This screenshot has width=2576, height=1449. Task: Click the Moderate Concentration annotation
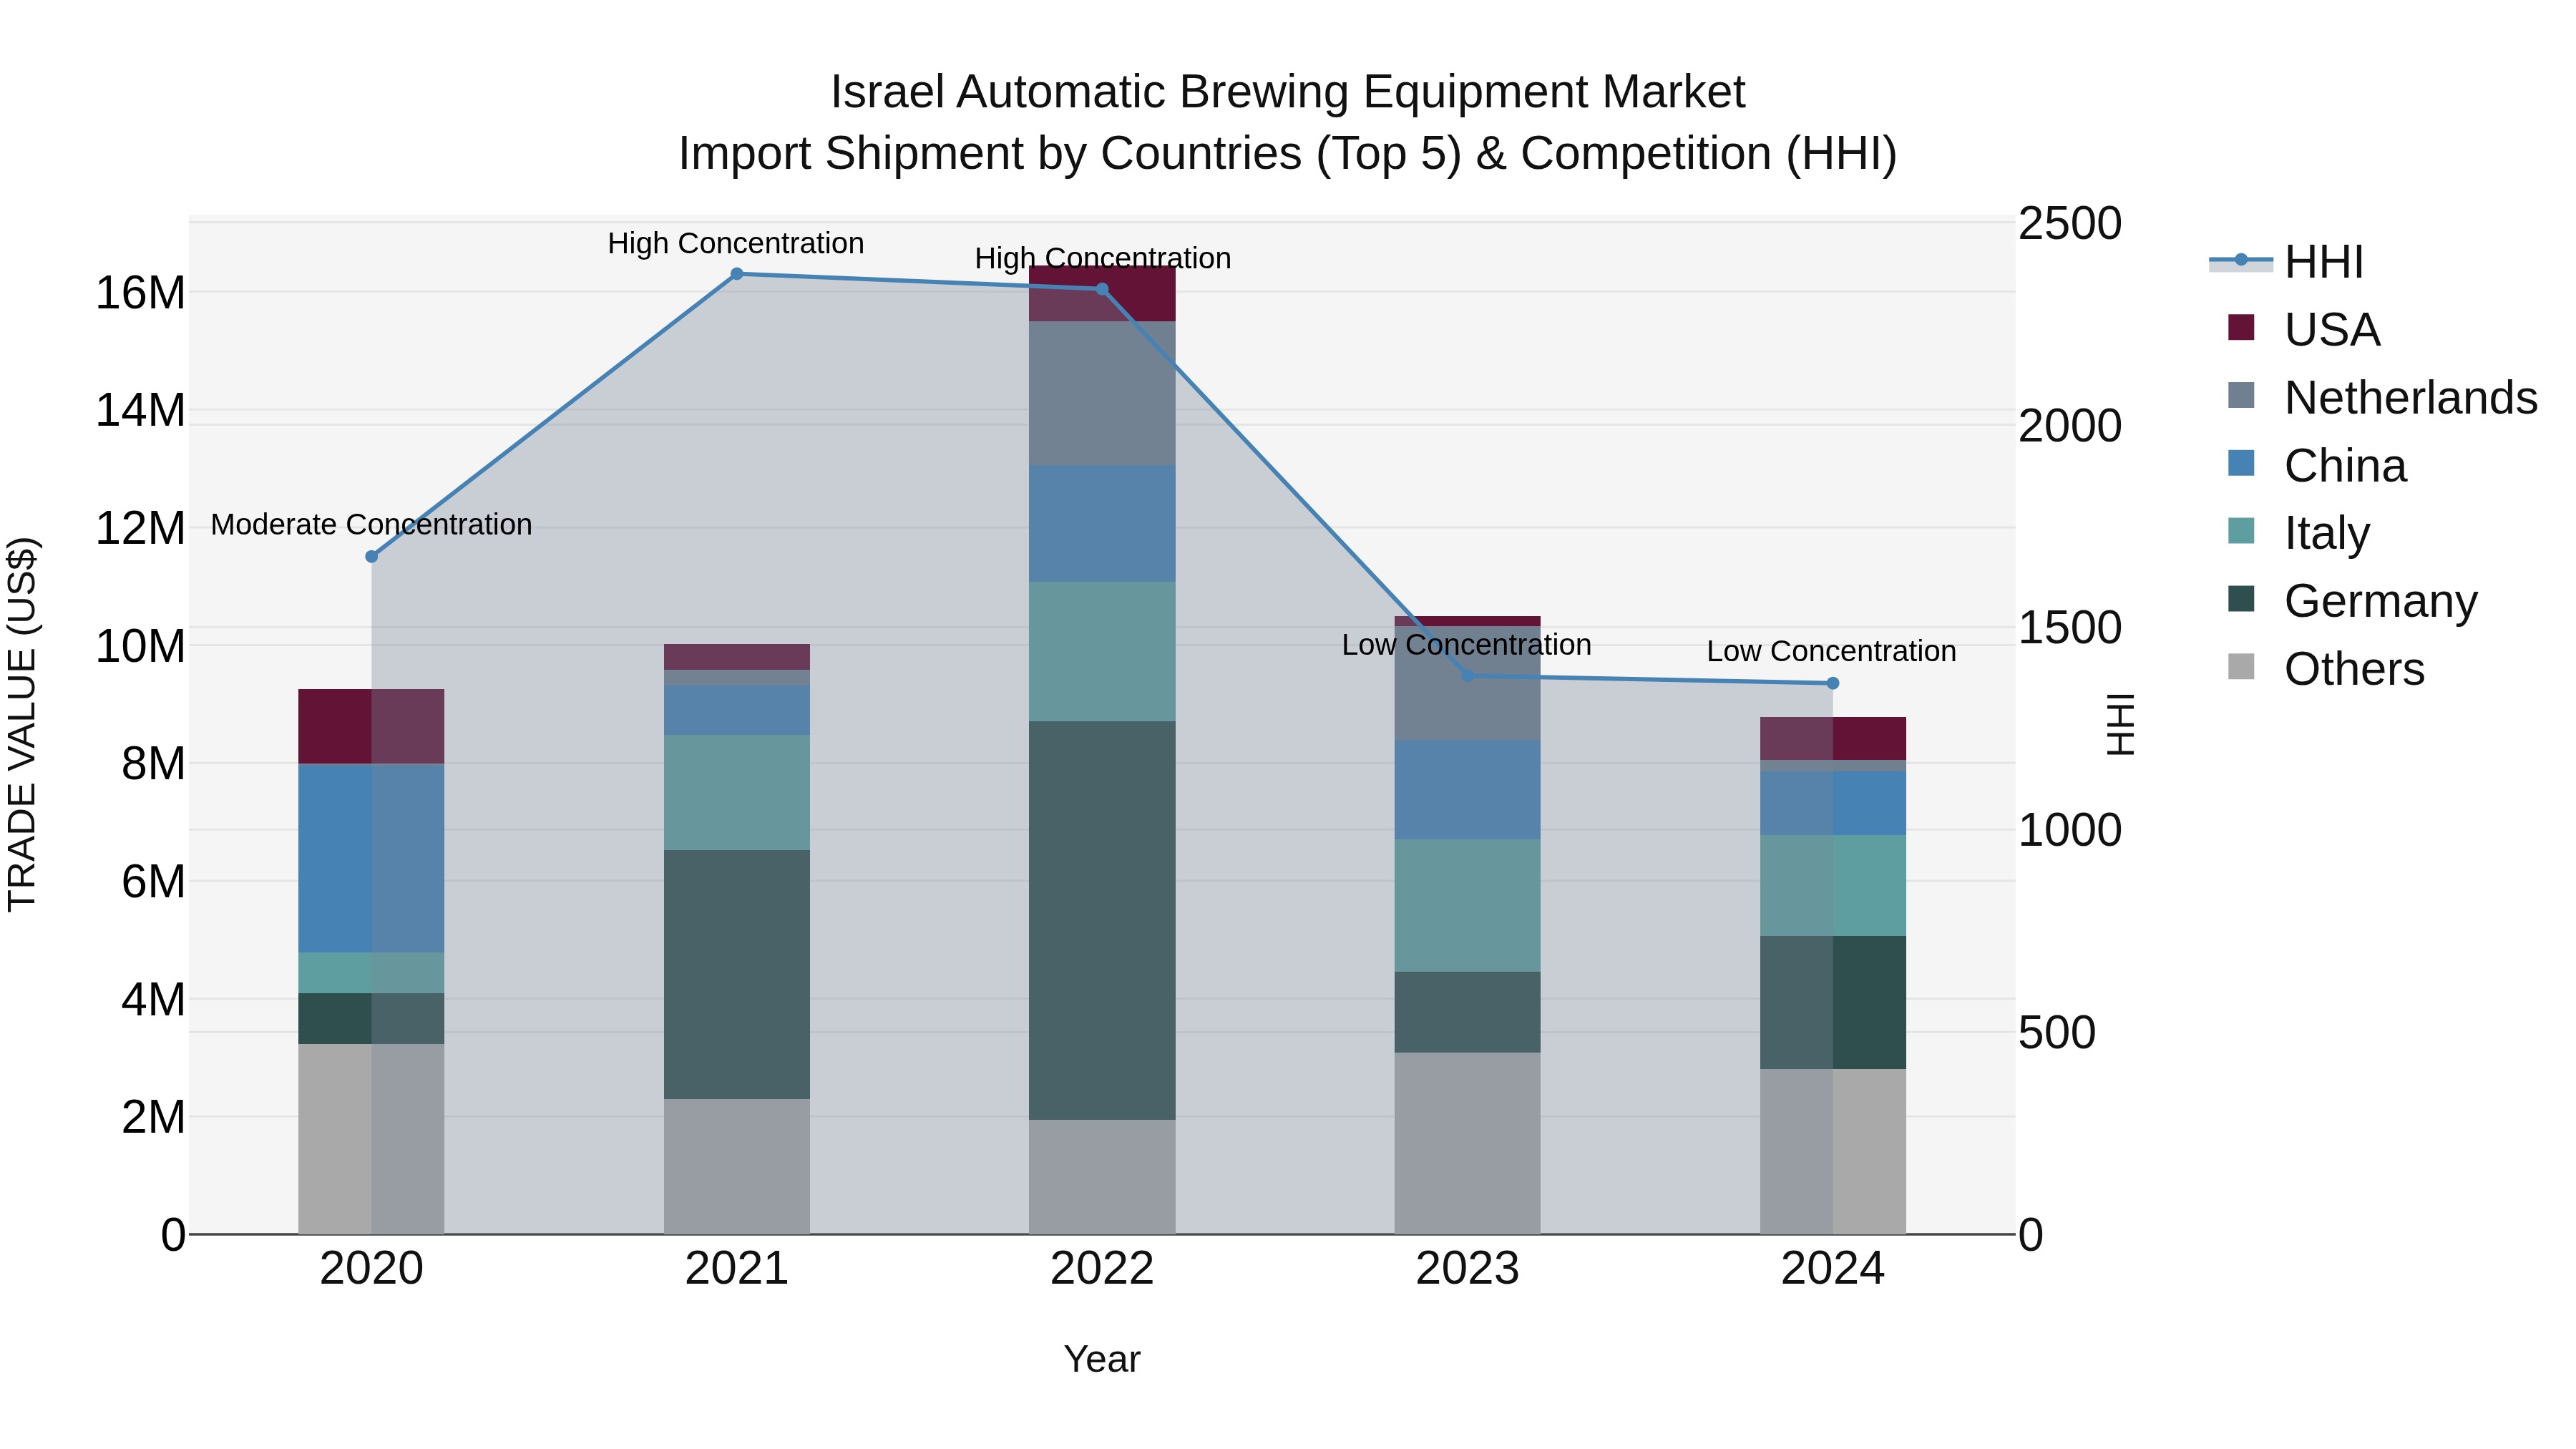pos(371,525)
